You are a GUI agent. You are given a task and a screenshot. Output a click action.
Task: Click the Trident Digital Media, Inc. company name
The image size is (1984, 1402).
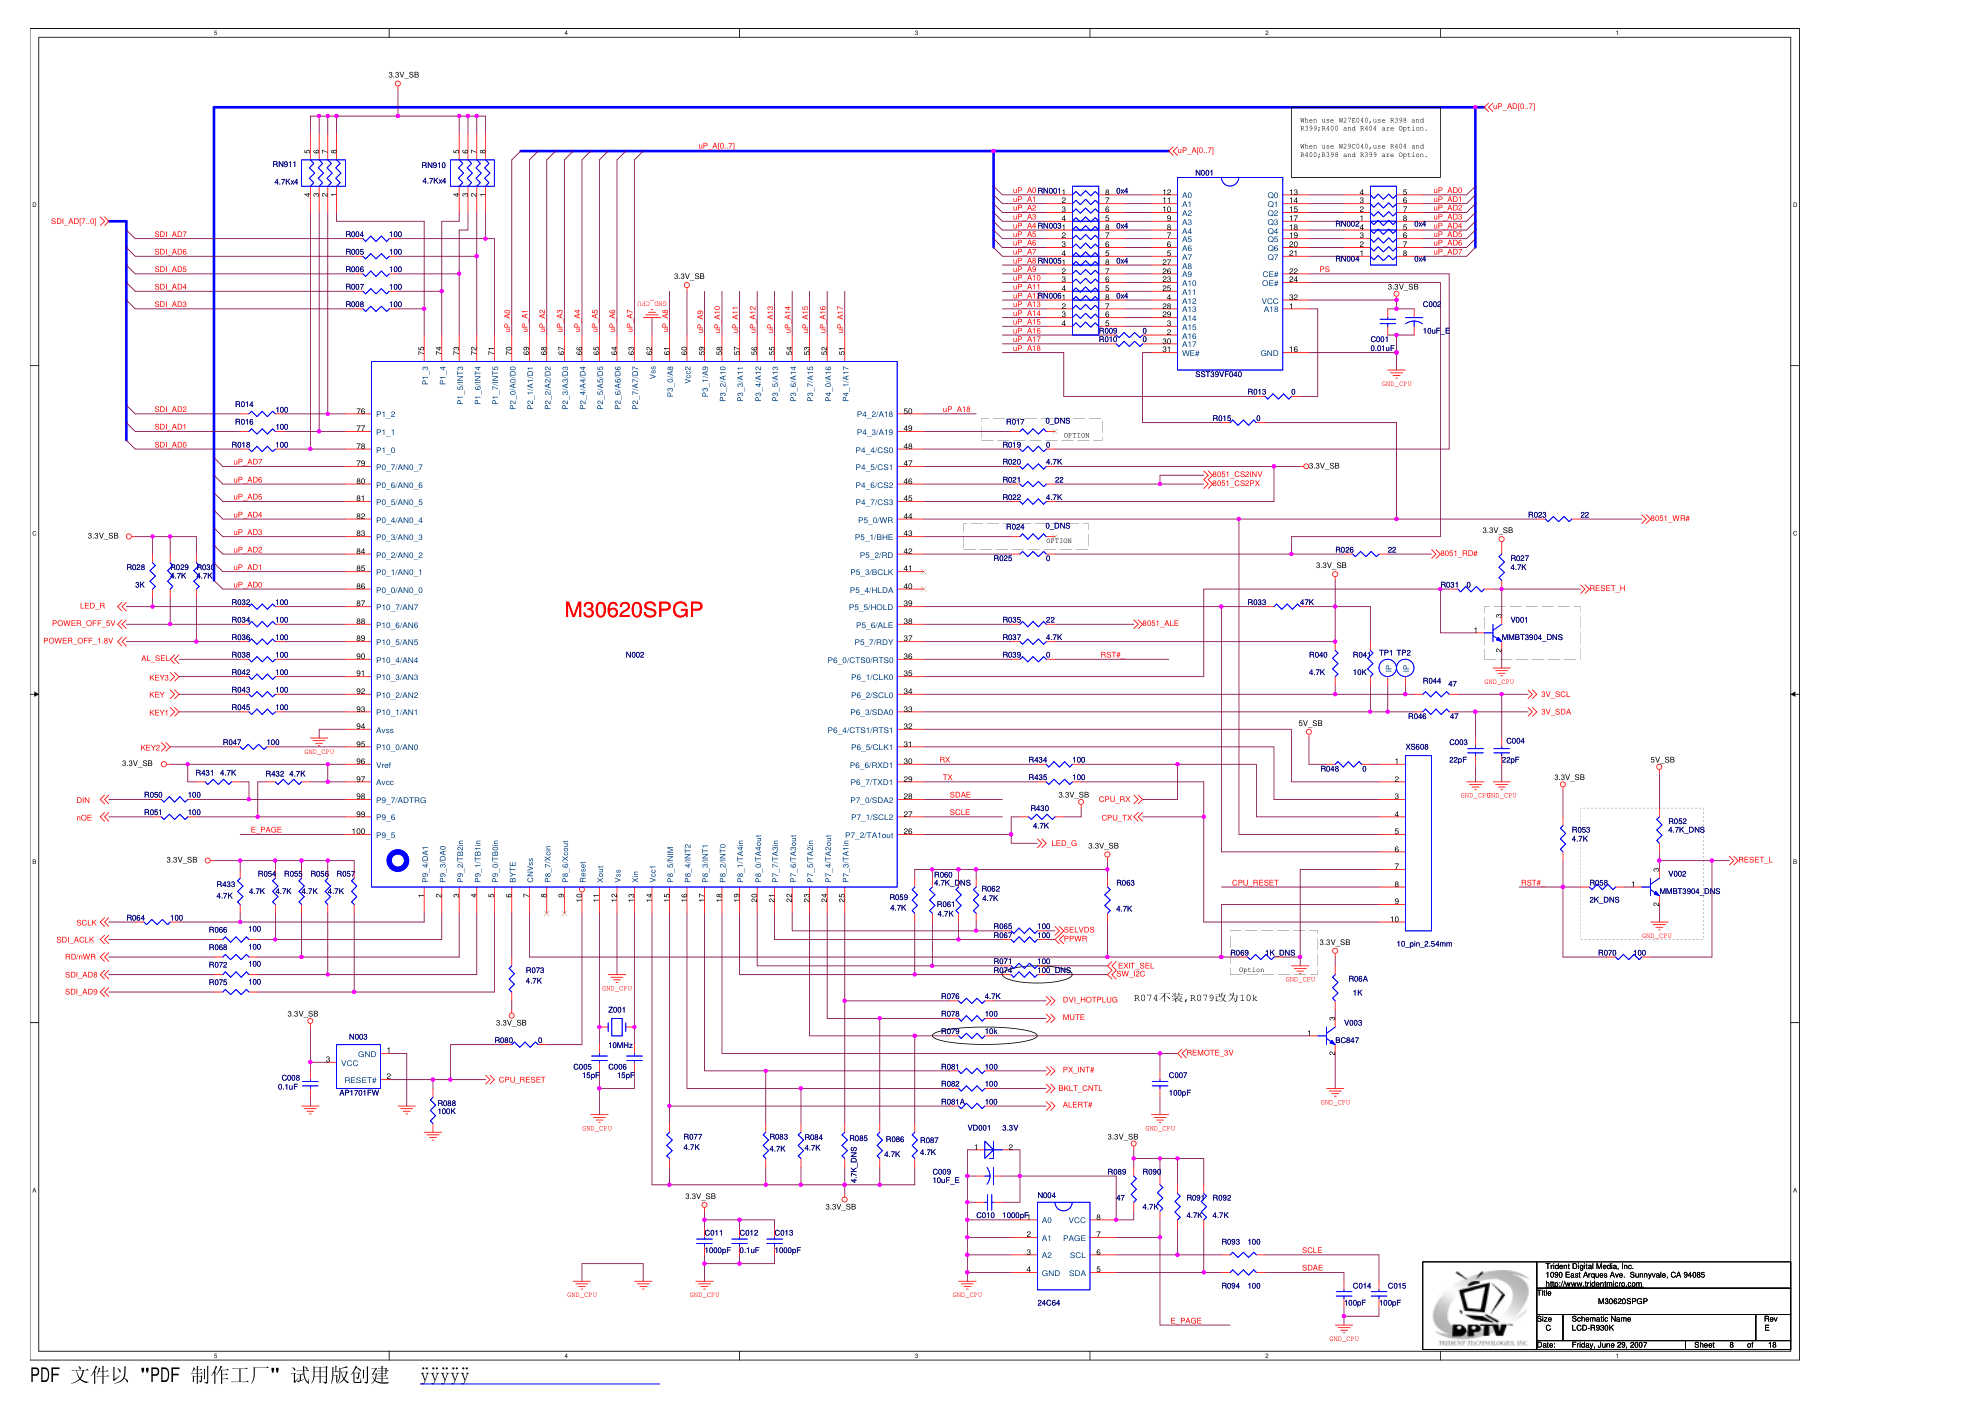pos(1588,1267)
